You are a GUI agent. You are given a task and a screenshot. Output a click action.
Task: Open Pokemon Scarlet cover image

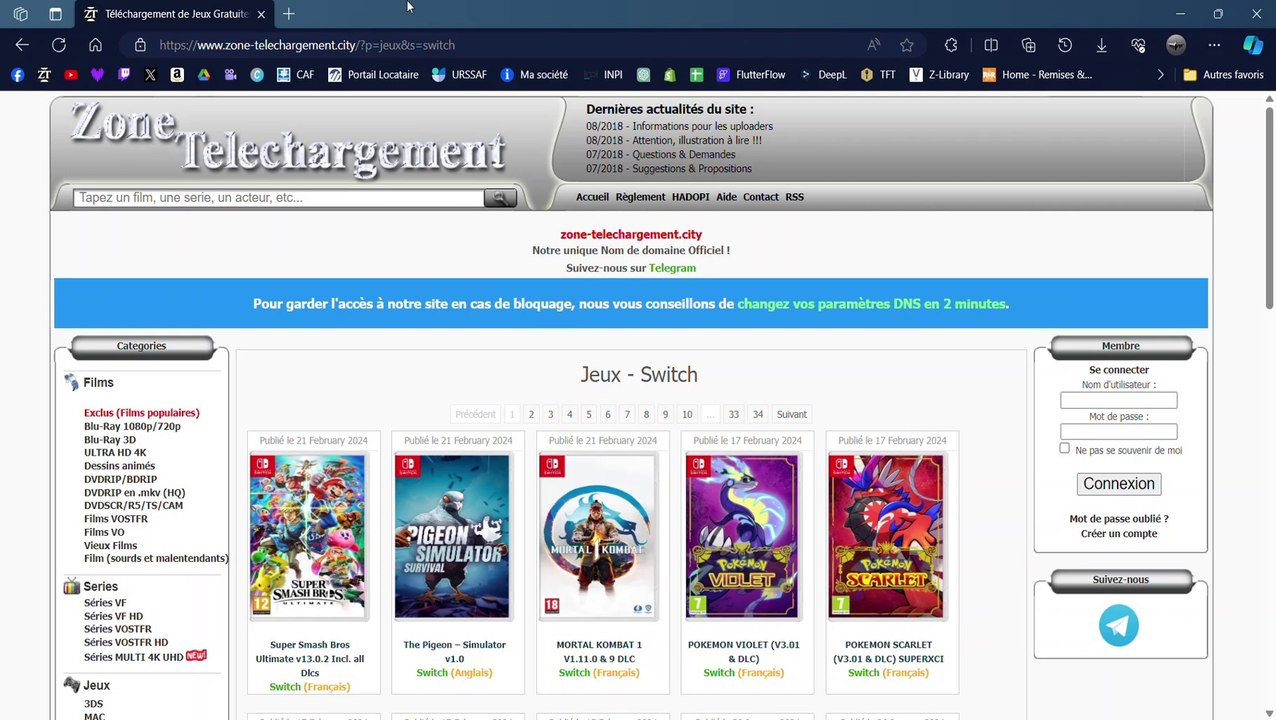[886, 536]
